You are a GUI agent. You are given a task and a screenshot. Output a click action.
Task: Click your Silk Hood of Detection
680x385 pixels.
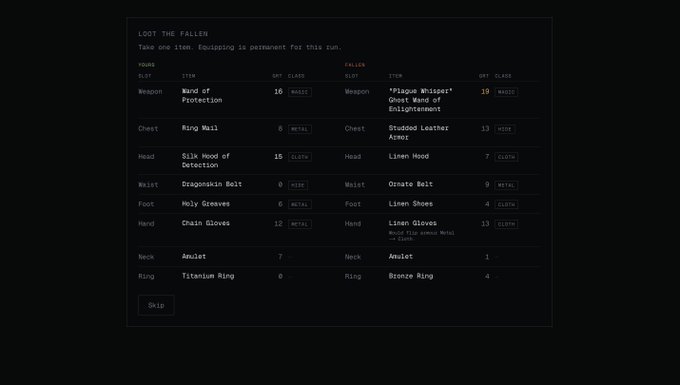(206, 161)
